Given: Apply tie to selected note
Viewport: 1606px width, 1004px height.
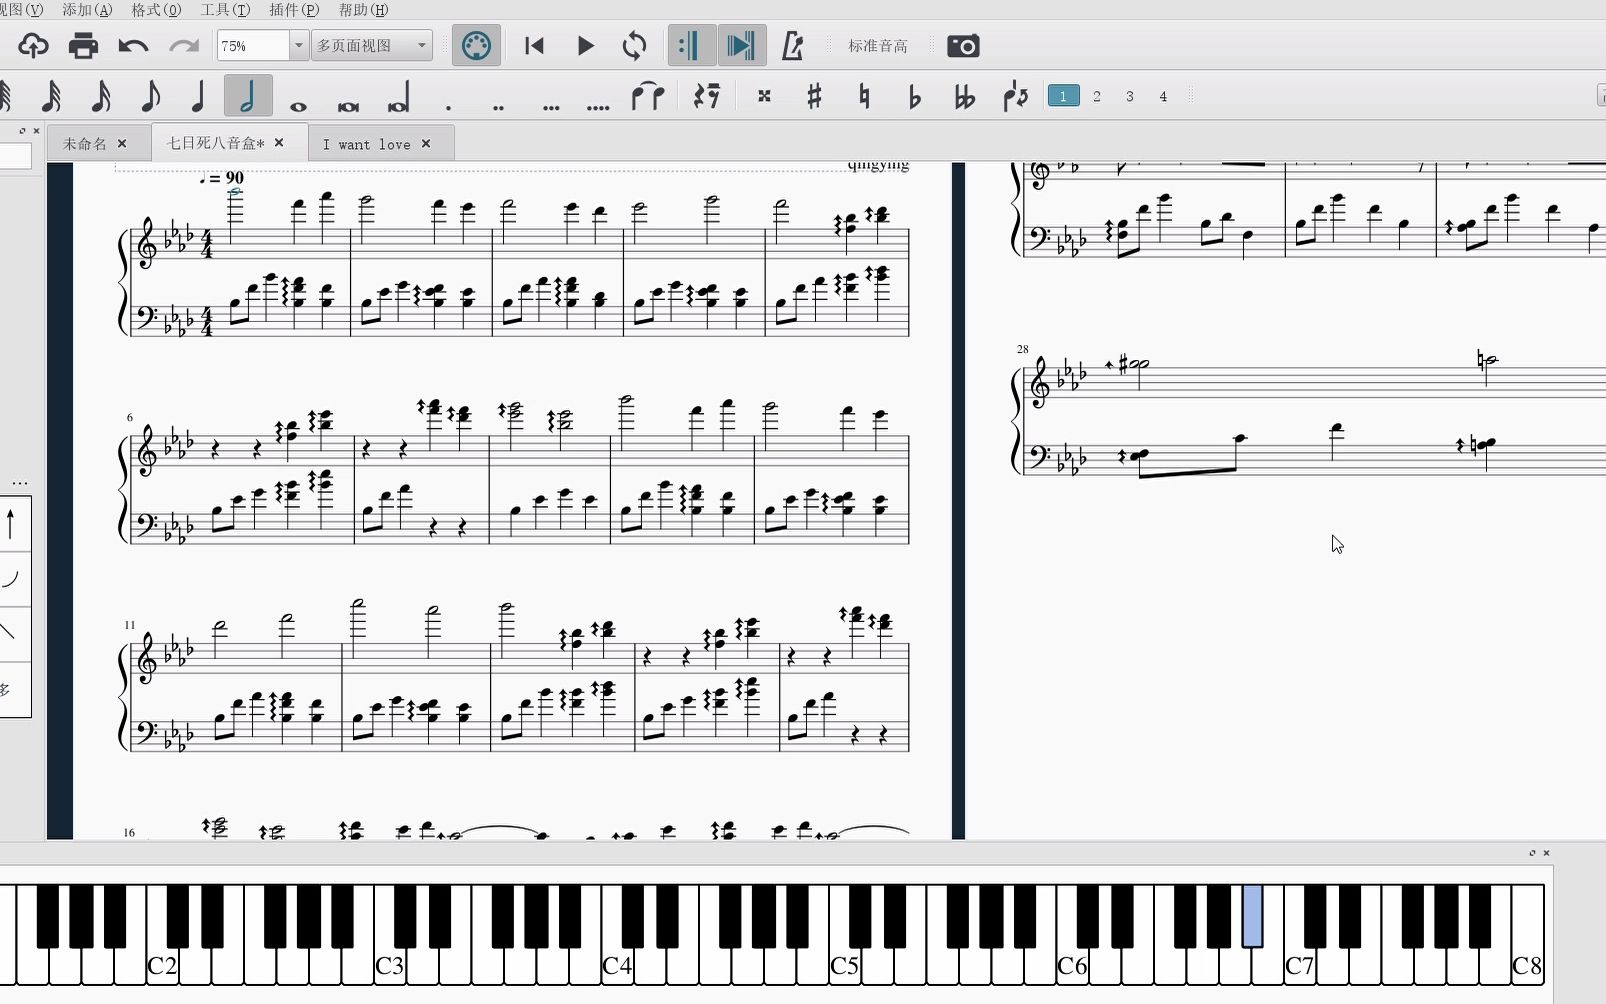Looking at the screenshot, I should pyautogui.click(x=648, y=97).
